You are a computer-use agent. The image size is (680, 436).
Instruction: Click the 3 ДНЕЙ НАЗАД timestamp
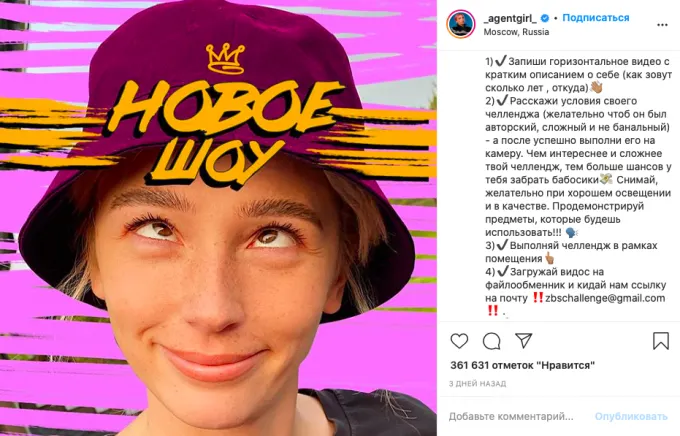[477, 384]
